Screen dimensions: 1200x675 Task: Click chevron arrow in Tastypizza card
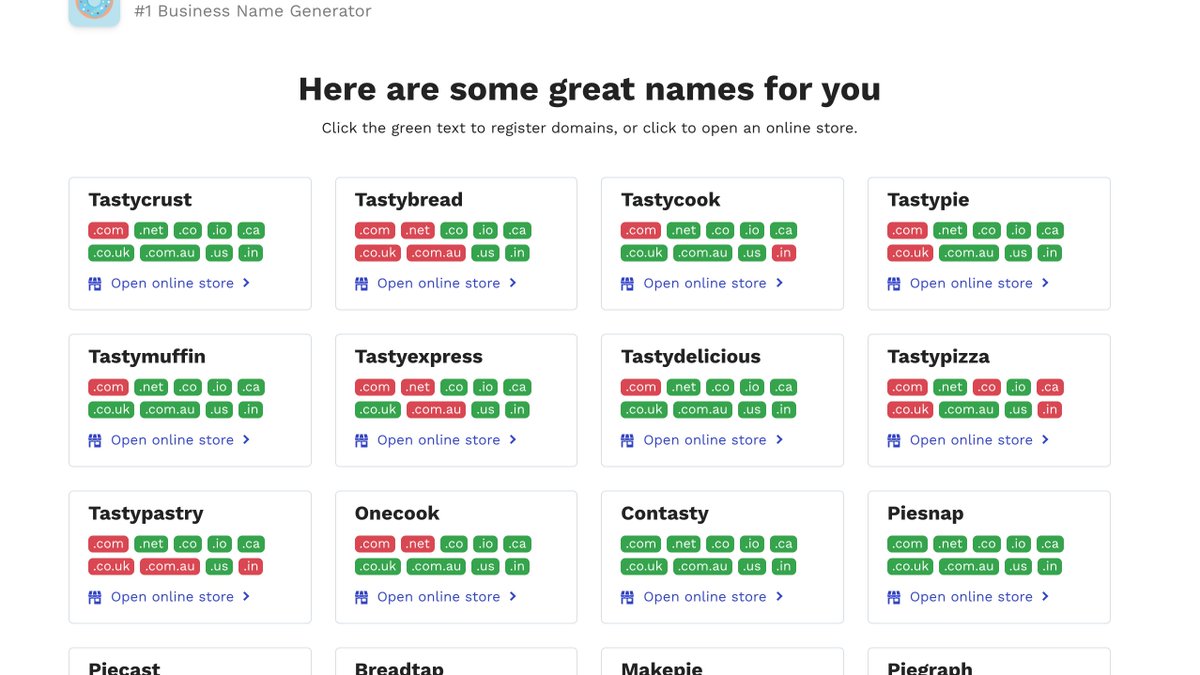[1045, 439]
